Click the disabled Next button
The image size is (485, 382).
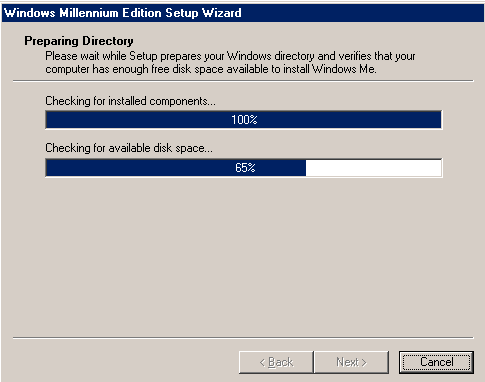[x=351, y=362]
